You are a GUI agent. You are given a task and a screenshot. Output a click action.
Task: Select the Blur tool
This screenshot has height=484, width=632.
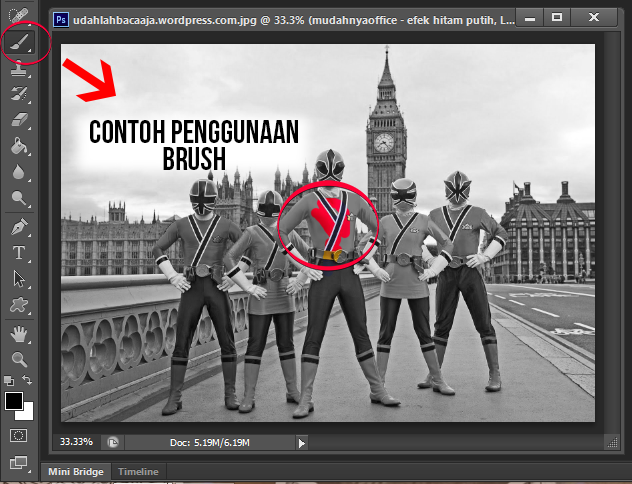click(19, 172)
